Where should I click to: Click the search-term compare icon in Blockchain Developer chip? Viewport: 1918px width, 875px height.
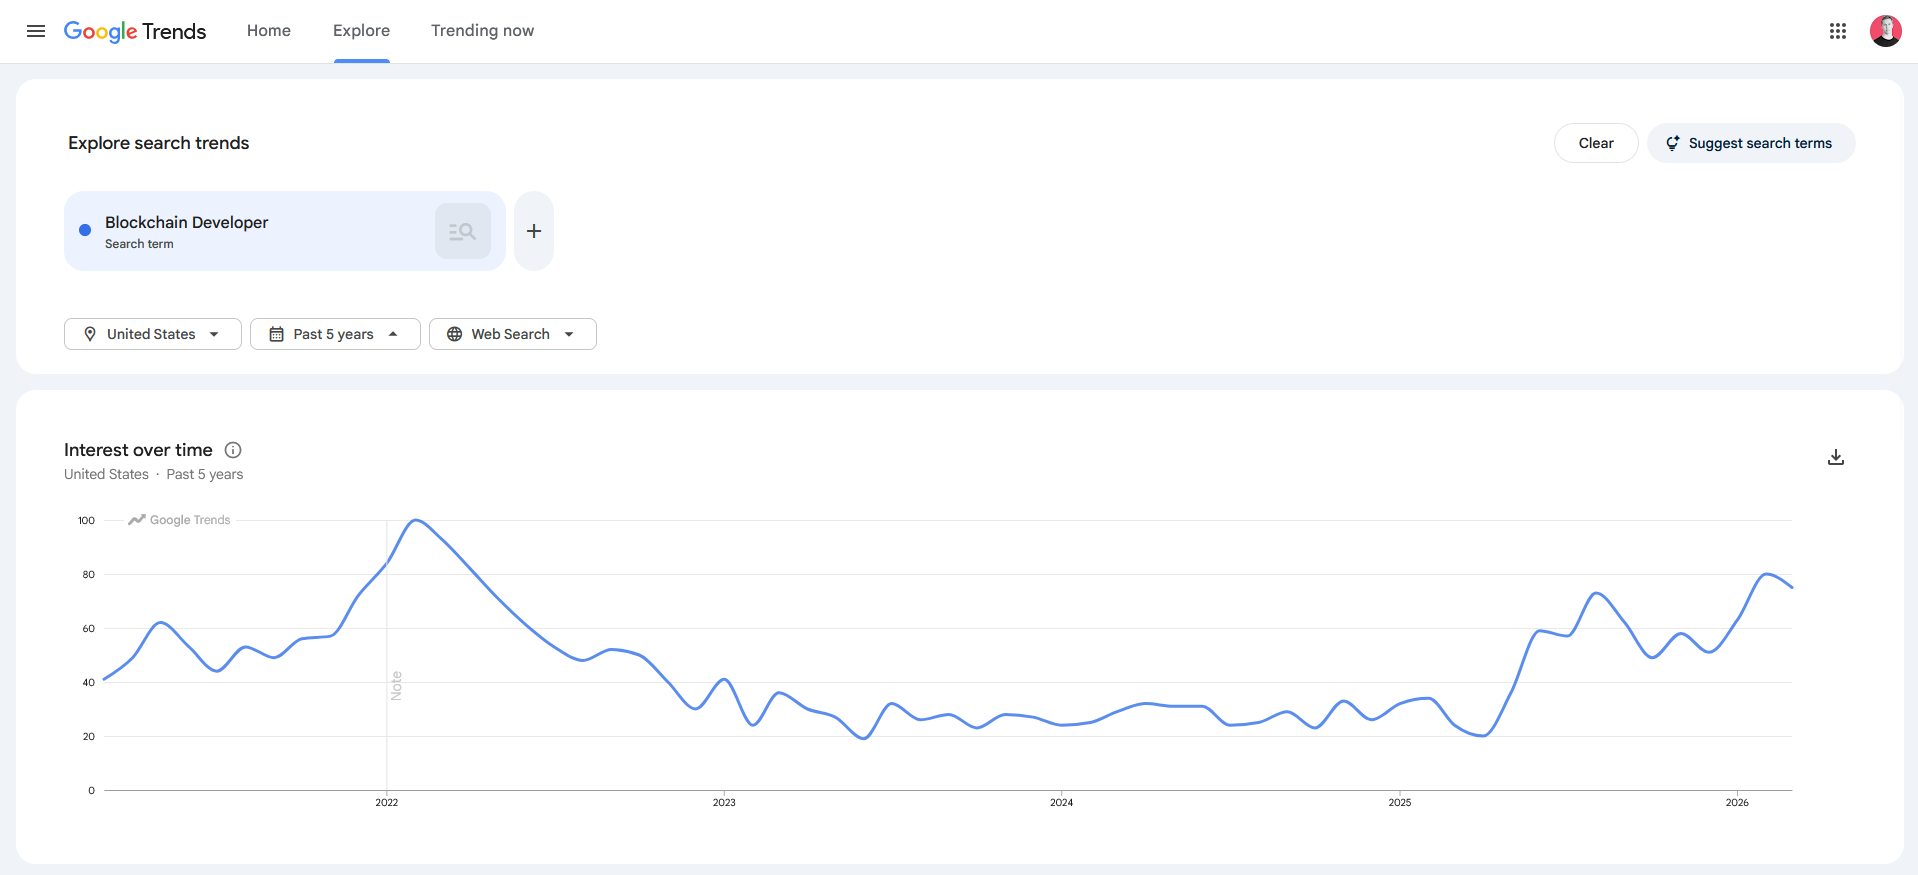pyautogui.click(x=463, y=231)
